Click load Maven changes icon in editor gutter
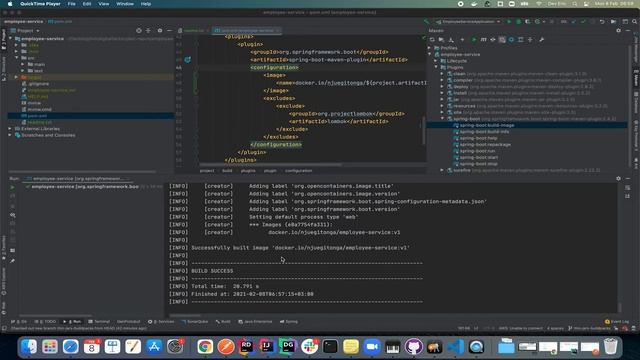 (187, 60)
